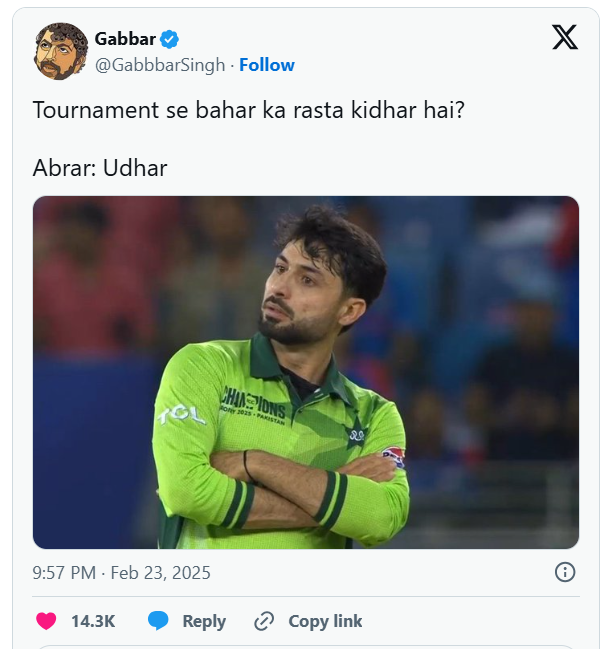Image resolution: width=606 pixels, height=649 pixels.
Task: Select the Copy link text
Action: 325,621
